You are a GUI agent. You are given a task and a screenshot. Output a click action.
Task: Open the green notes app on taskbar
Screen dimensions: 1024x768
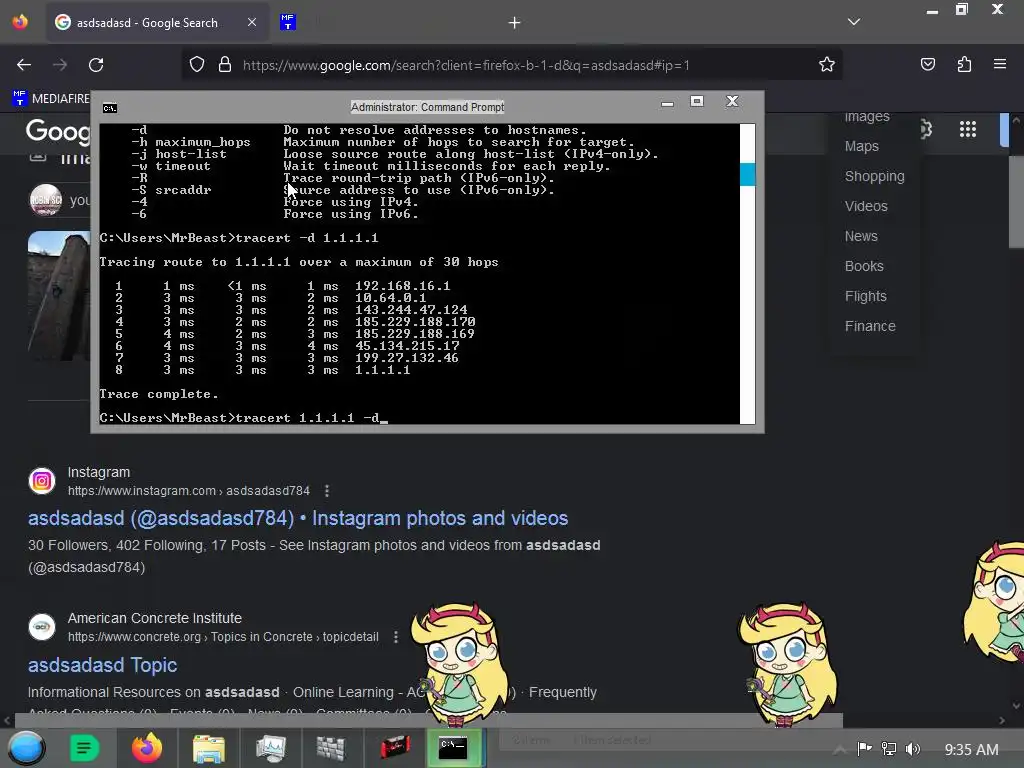[x=84, y=748]
